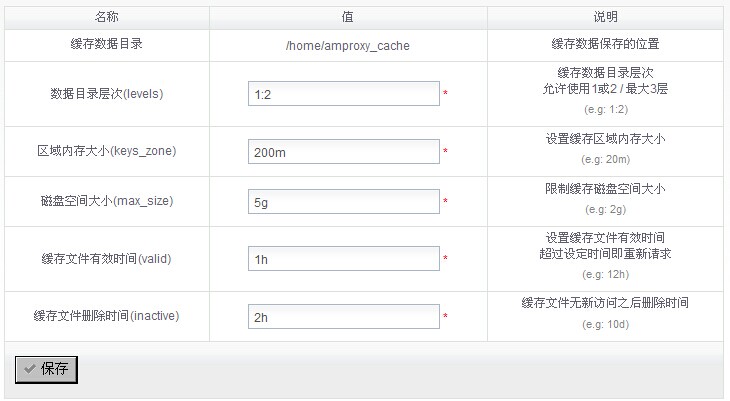Click the 保存 save button
Viewport: 730px width, 401px height.
tap(46, 368)
